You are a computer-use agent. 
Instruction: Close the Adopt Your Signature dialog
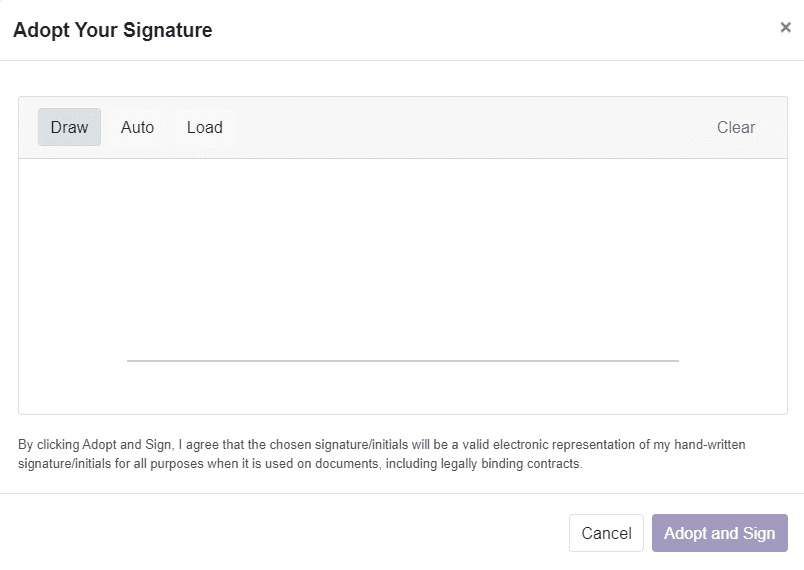point(785,28)
